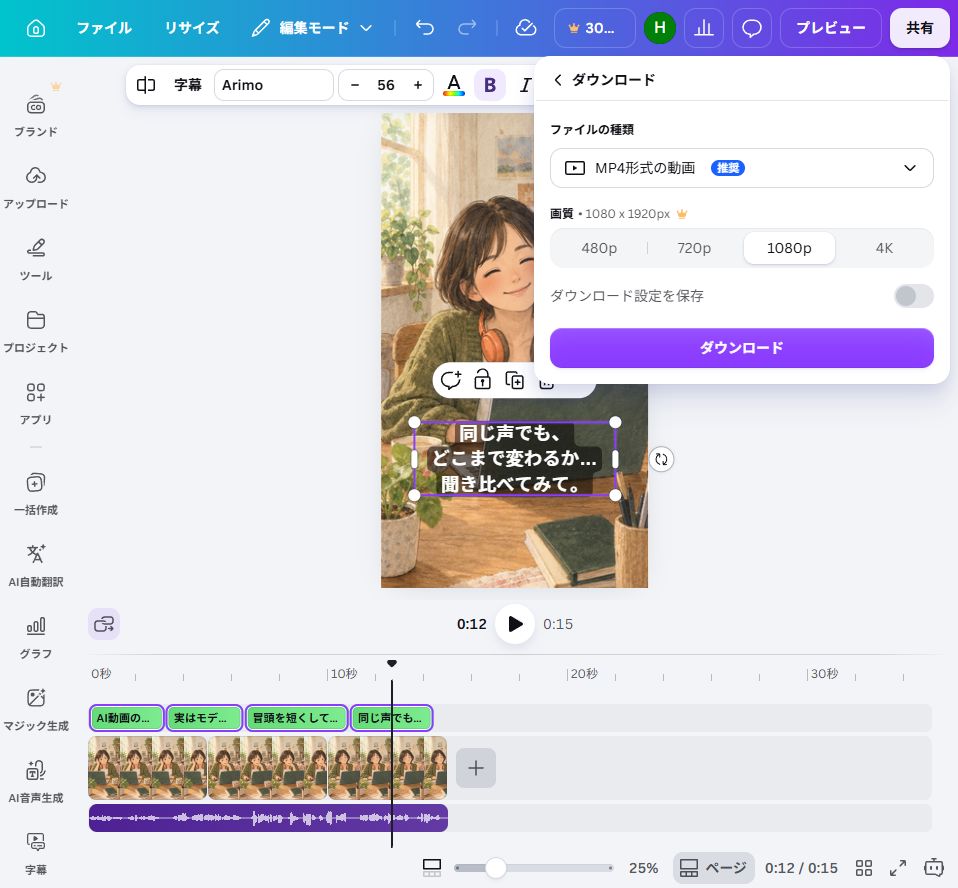
Task: Open AI自動翻訳 in the sidebar
Action: coord(36,566)
